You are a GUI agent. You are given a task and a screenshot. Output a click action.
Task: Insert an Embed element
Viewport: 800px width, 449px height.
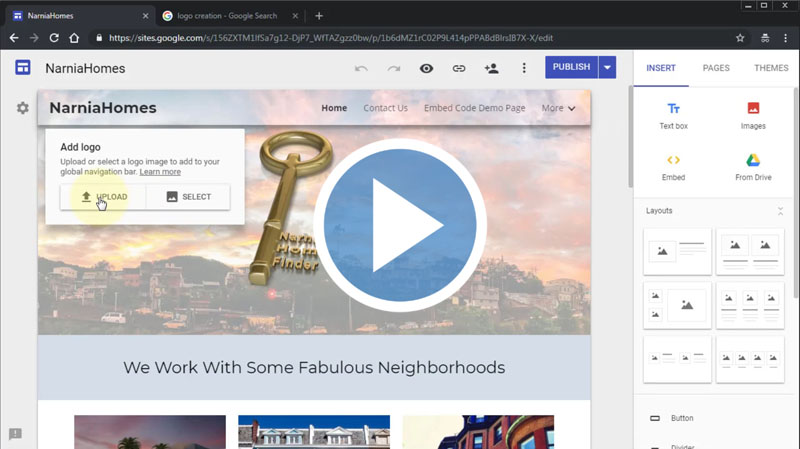673,166
